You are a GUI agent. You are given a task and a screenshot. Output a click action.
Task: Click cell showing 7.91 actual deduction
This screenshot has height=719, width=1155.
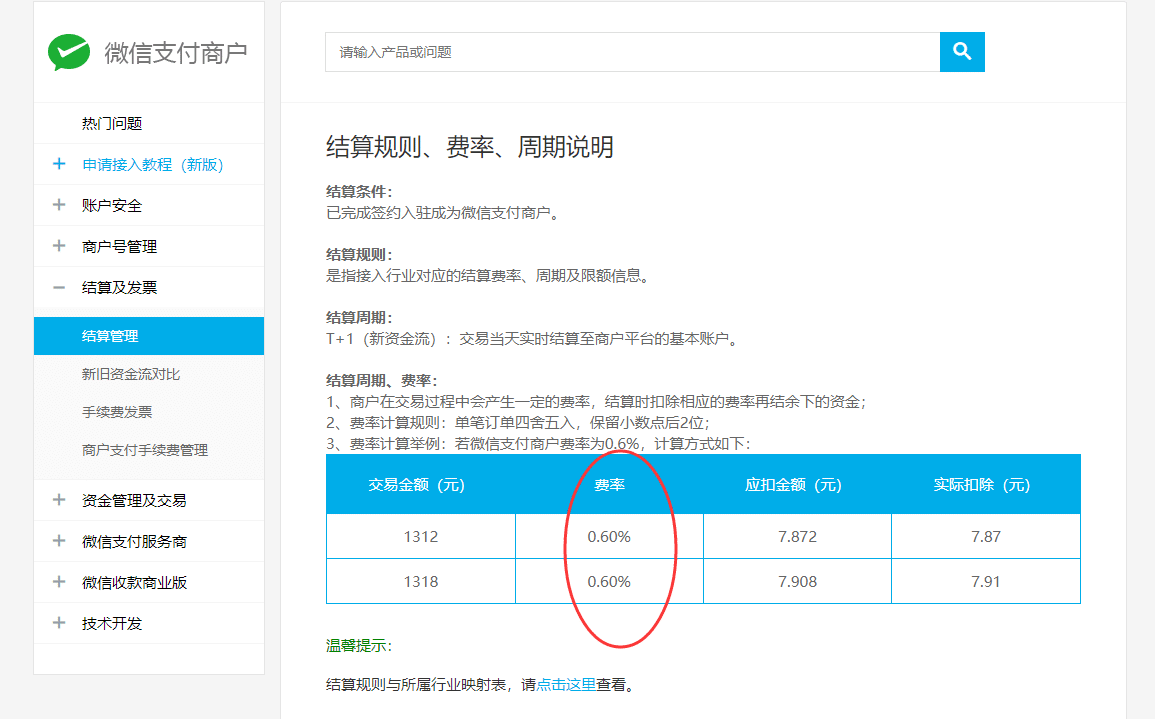click(986, 581)
